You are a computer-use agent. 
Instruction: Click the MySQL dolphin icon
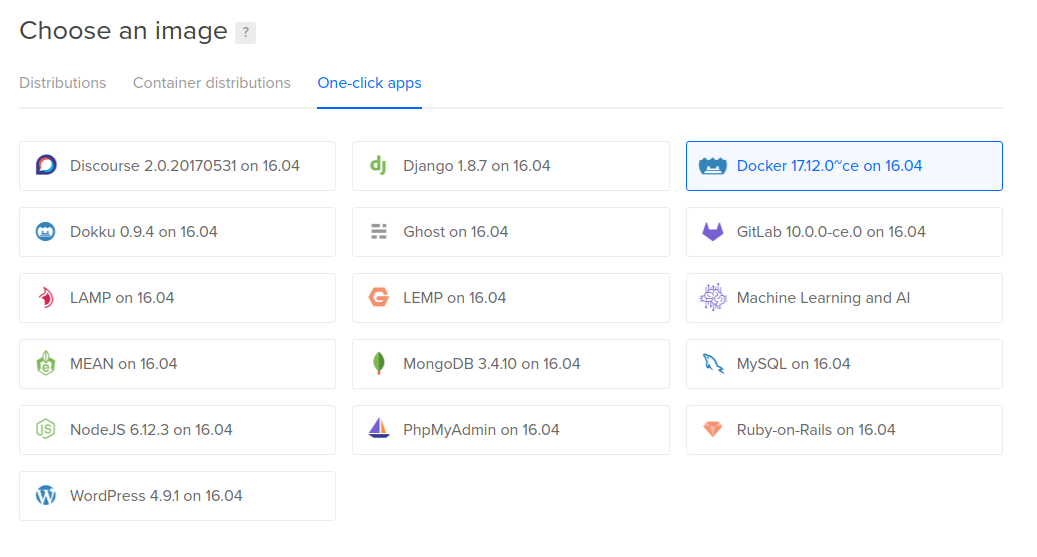click(713, 363)
